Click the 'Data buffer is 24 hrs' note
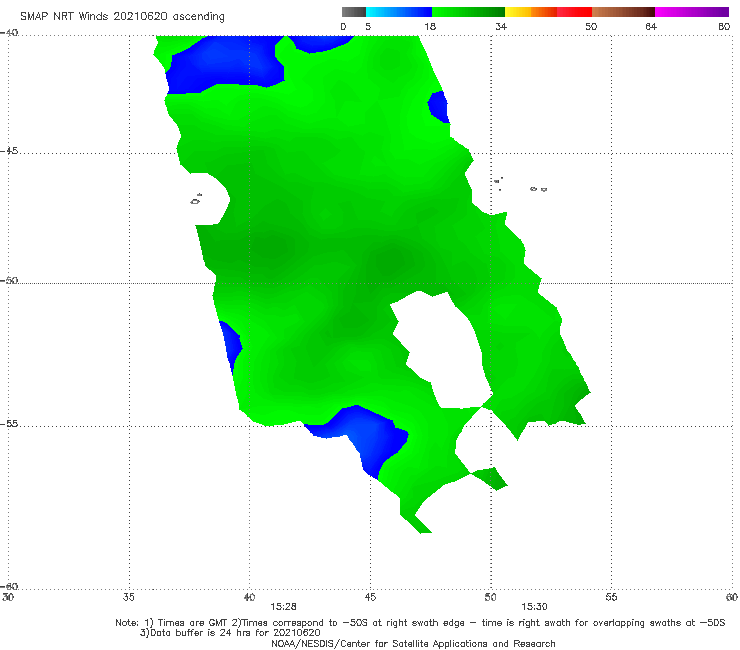This screenshot has width=740, height=650. coord(230,633)
